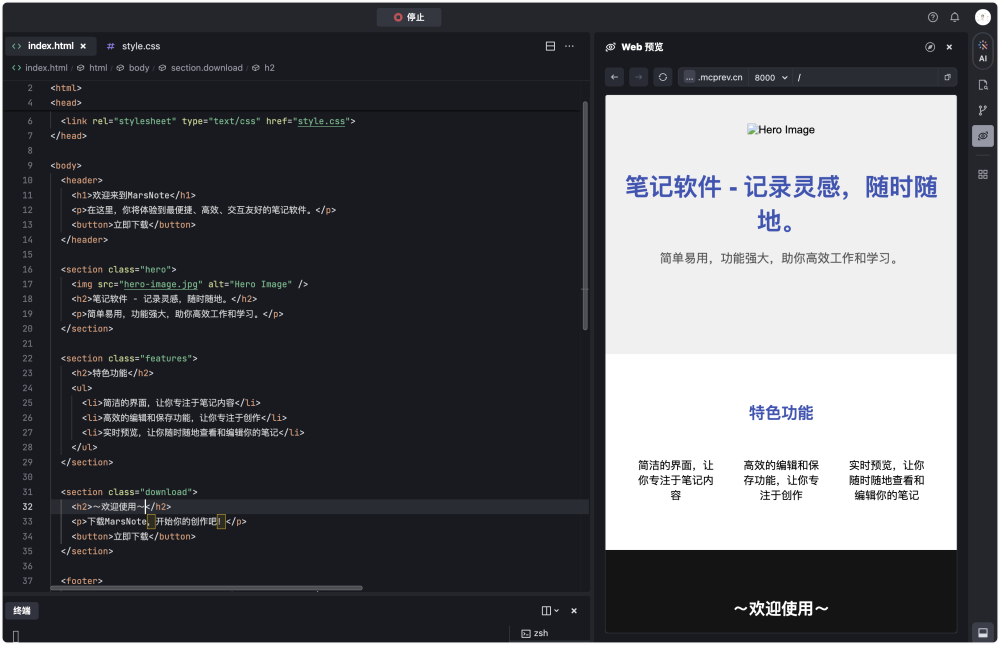
Task: Open the terminal split dropdown arrow
Action: click(556, 610)
